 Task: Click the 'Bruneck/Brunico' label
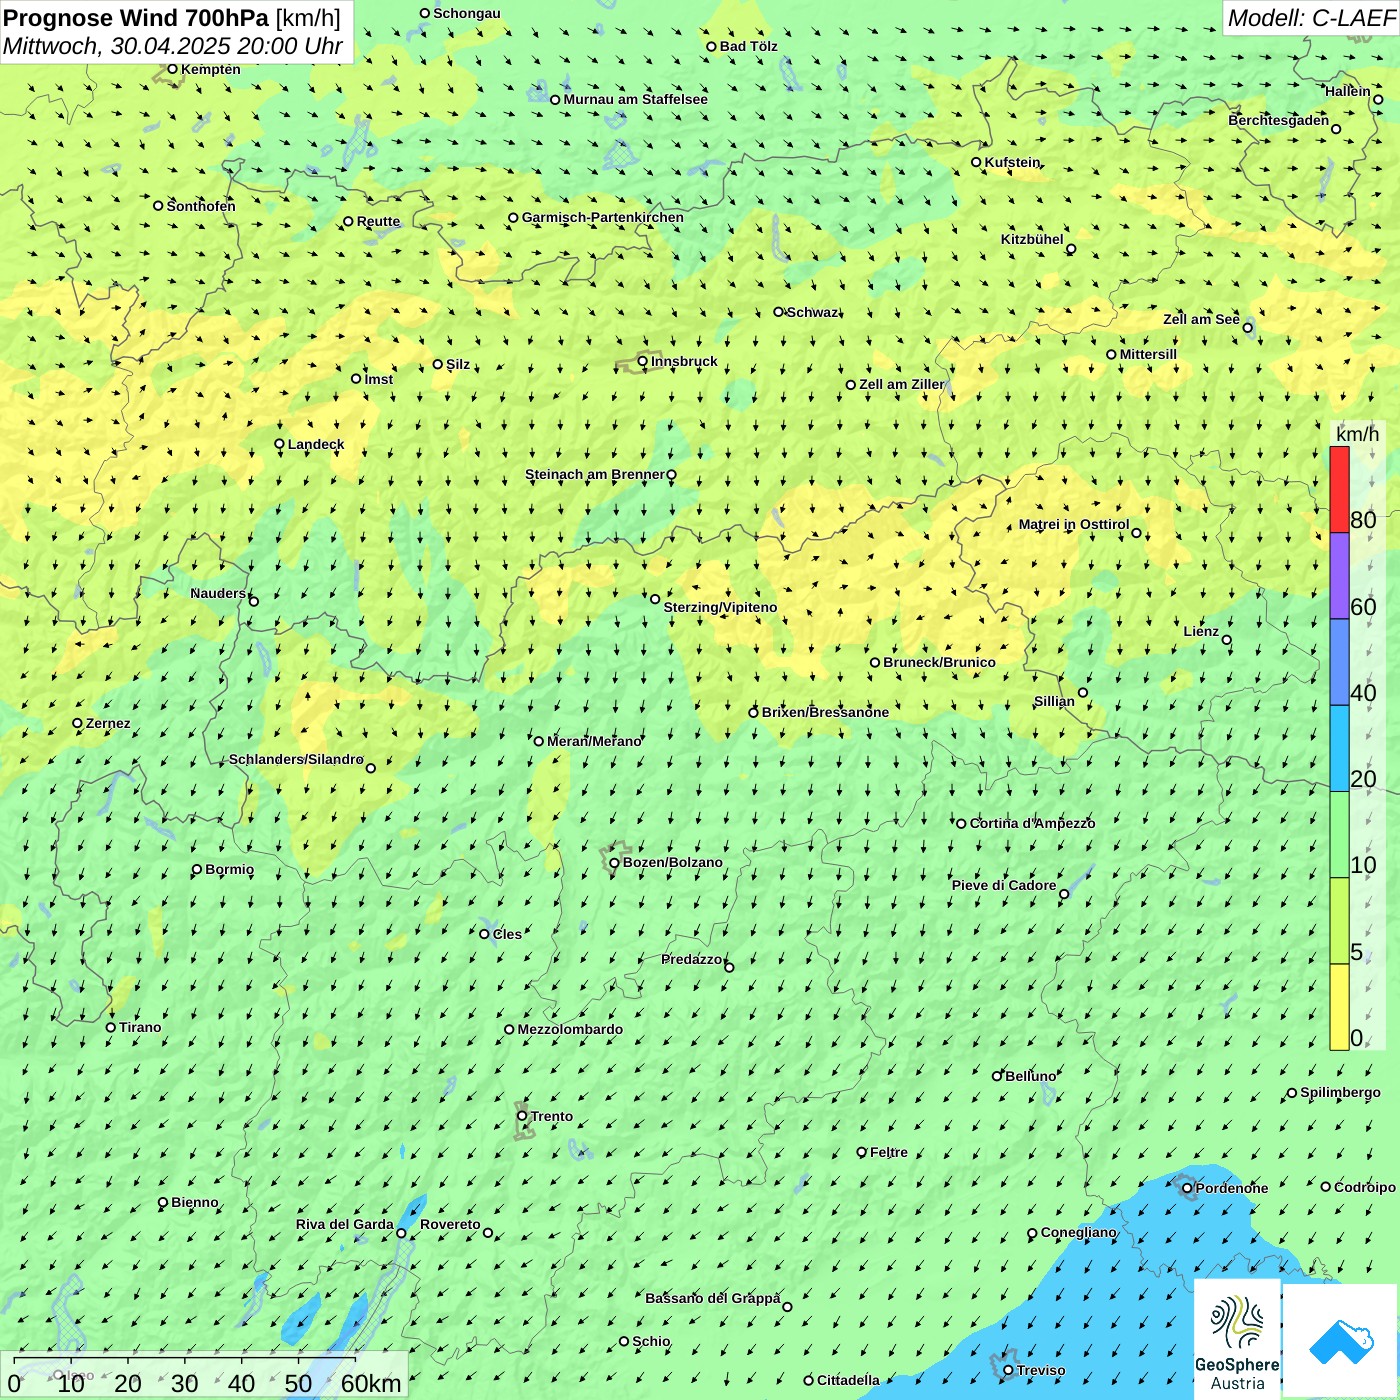(x=940, y=662)
